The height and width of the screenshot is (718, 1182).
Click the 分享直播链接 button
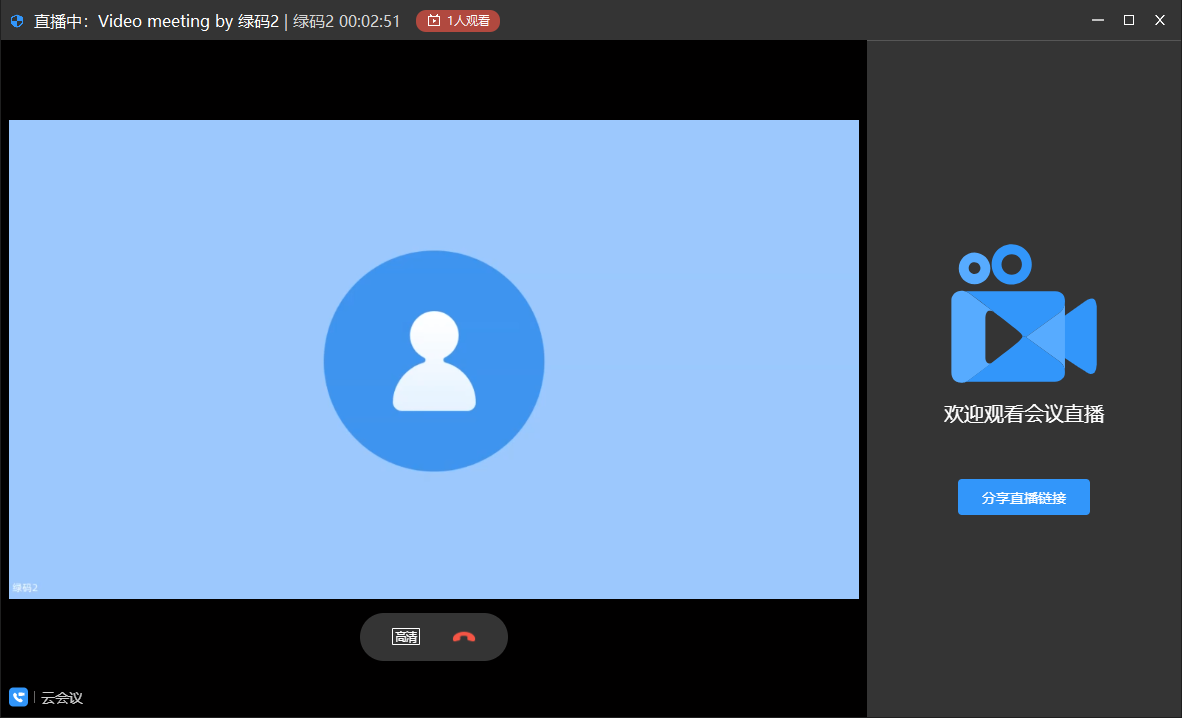[1023, 497]
